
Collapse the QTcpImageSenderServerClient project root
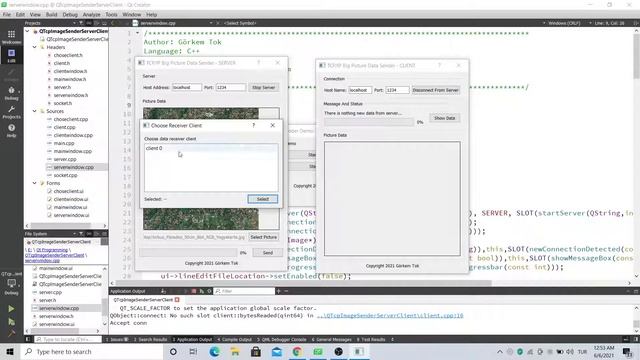coord(27,31)
